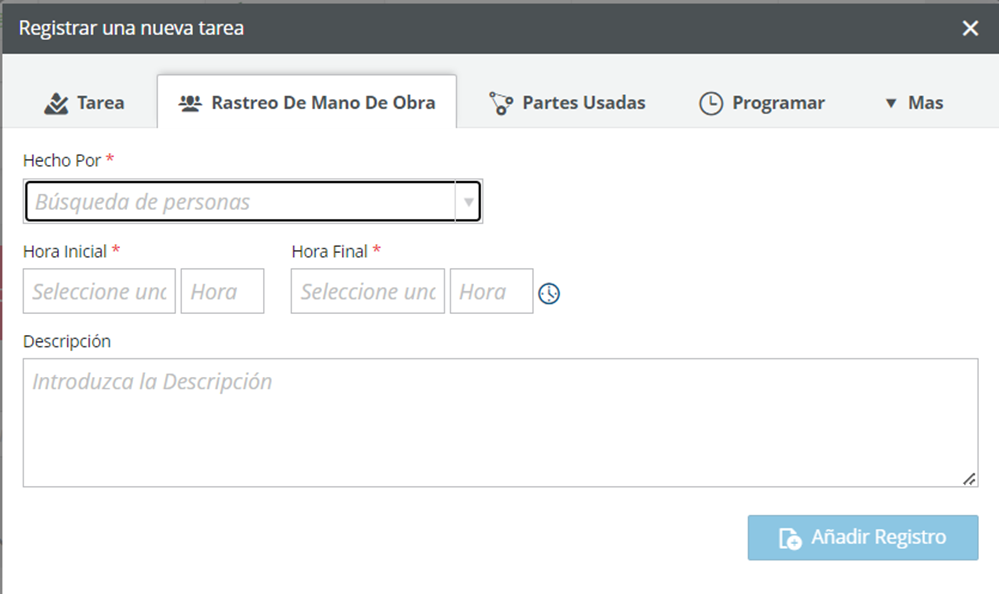Click the clock icon beside Programar
The height and width of the screenshot is (594, 1000).
click(x=711, y=103)
